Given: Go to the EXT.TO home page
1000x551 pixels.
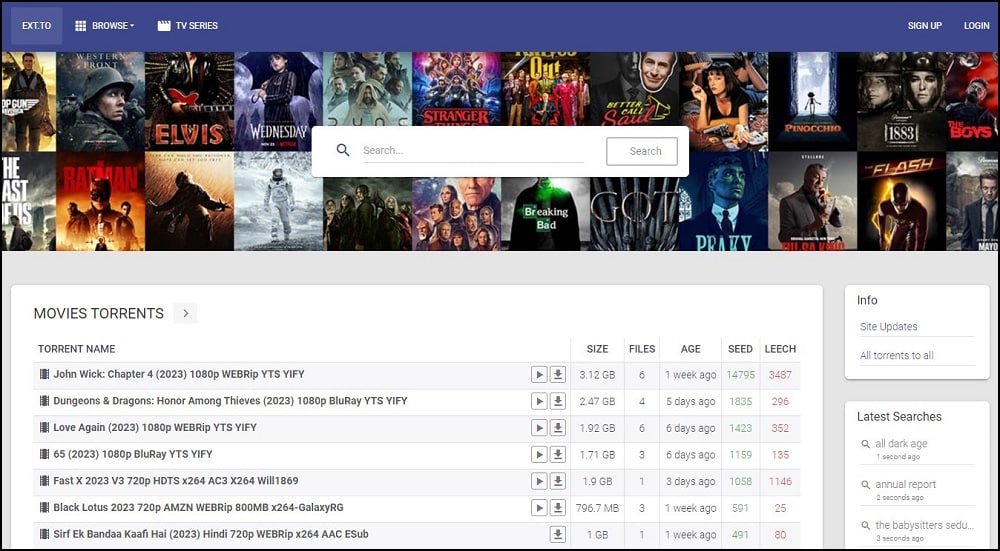Looking at the screenshot, I should (x=36, y=26).
